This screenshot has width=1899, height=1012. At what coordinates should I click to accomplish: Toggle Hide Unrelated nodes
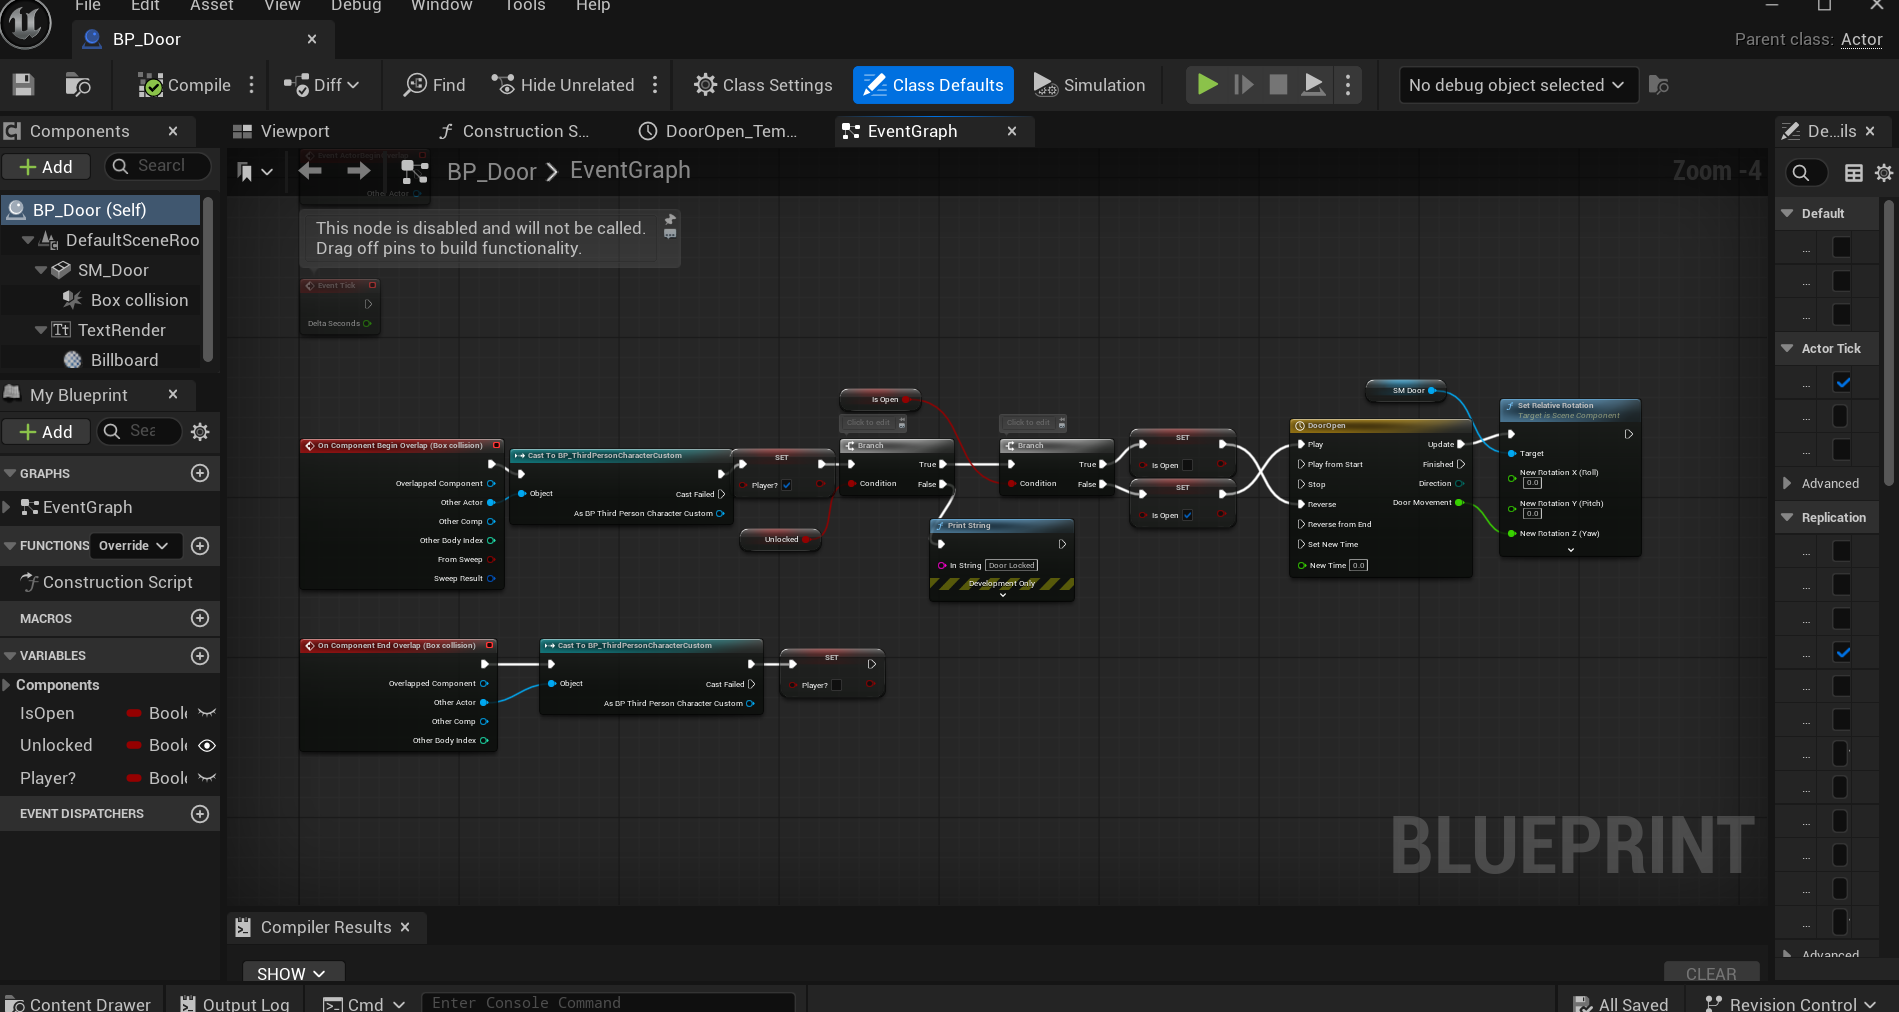click(x=563, y=85)
